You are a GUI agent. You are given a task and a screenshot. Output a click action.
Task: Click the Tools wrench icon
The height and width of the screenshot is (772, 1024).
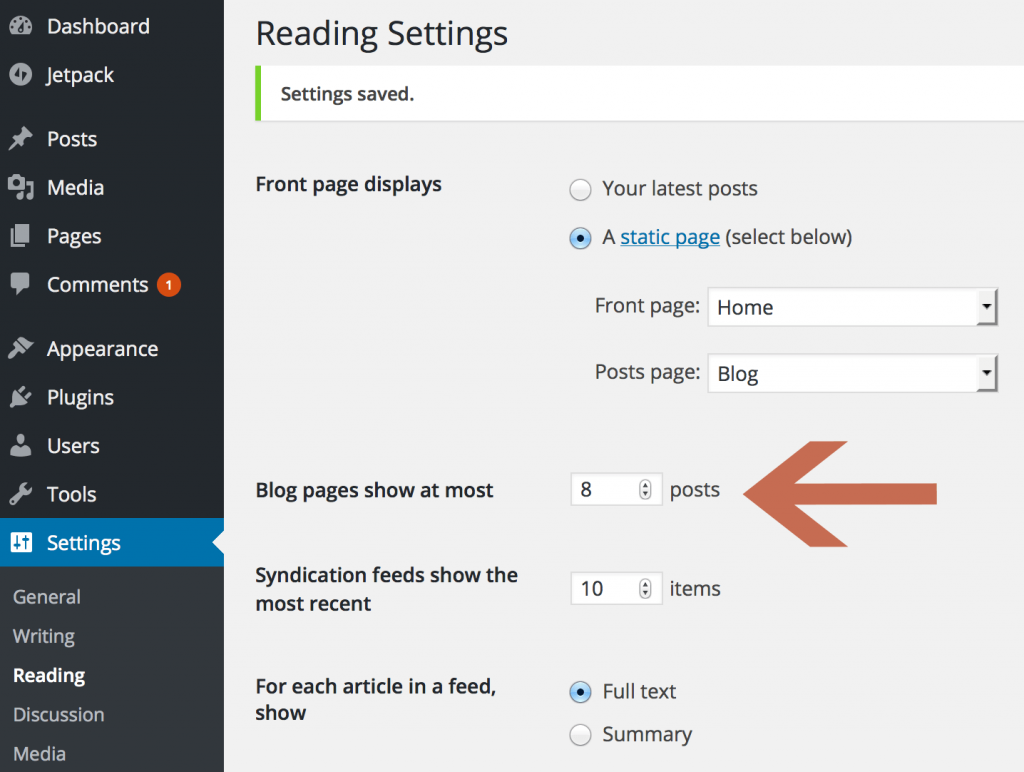point(22,493)
